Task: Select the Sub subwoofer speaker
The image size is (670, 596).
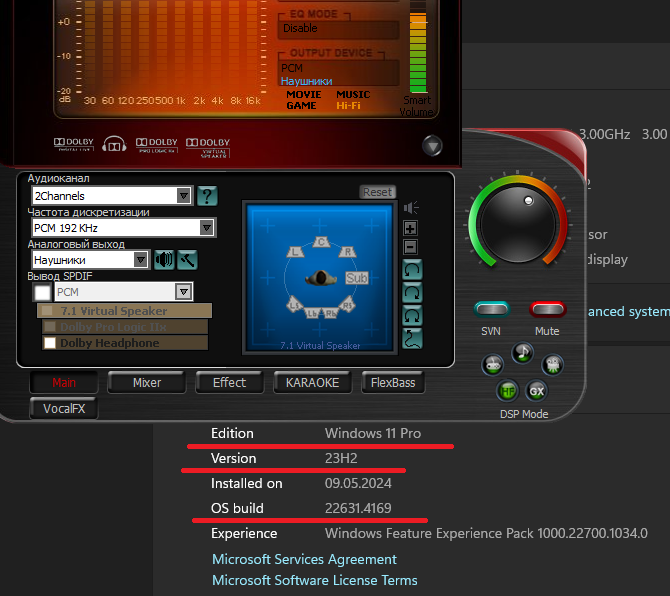Action: pos(356,278)
